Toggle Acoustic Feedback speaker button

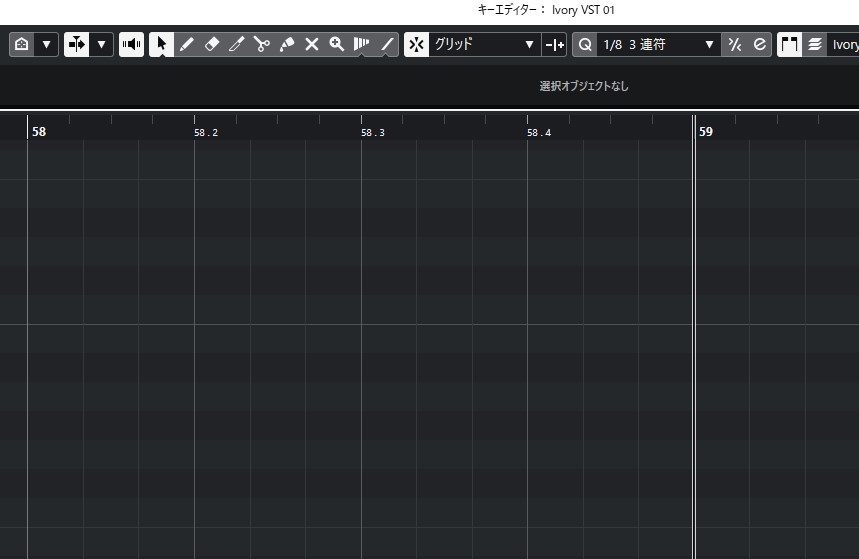click(131, 45)
